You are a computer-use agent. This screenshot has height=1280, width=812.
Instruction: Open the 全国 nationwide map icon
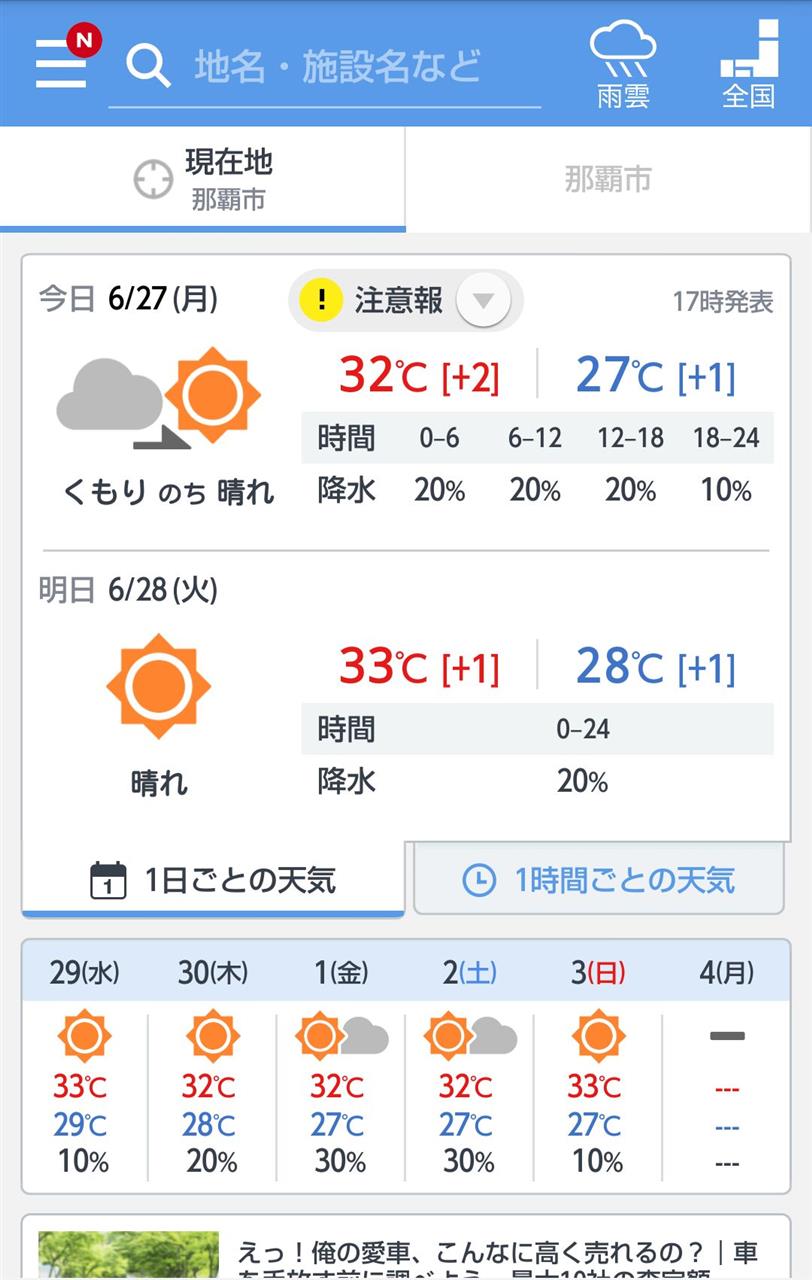(x=749, y=64)
